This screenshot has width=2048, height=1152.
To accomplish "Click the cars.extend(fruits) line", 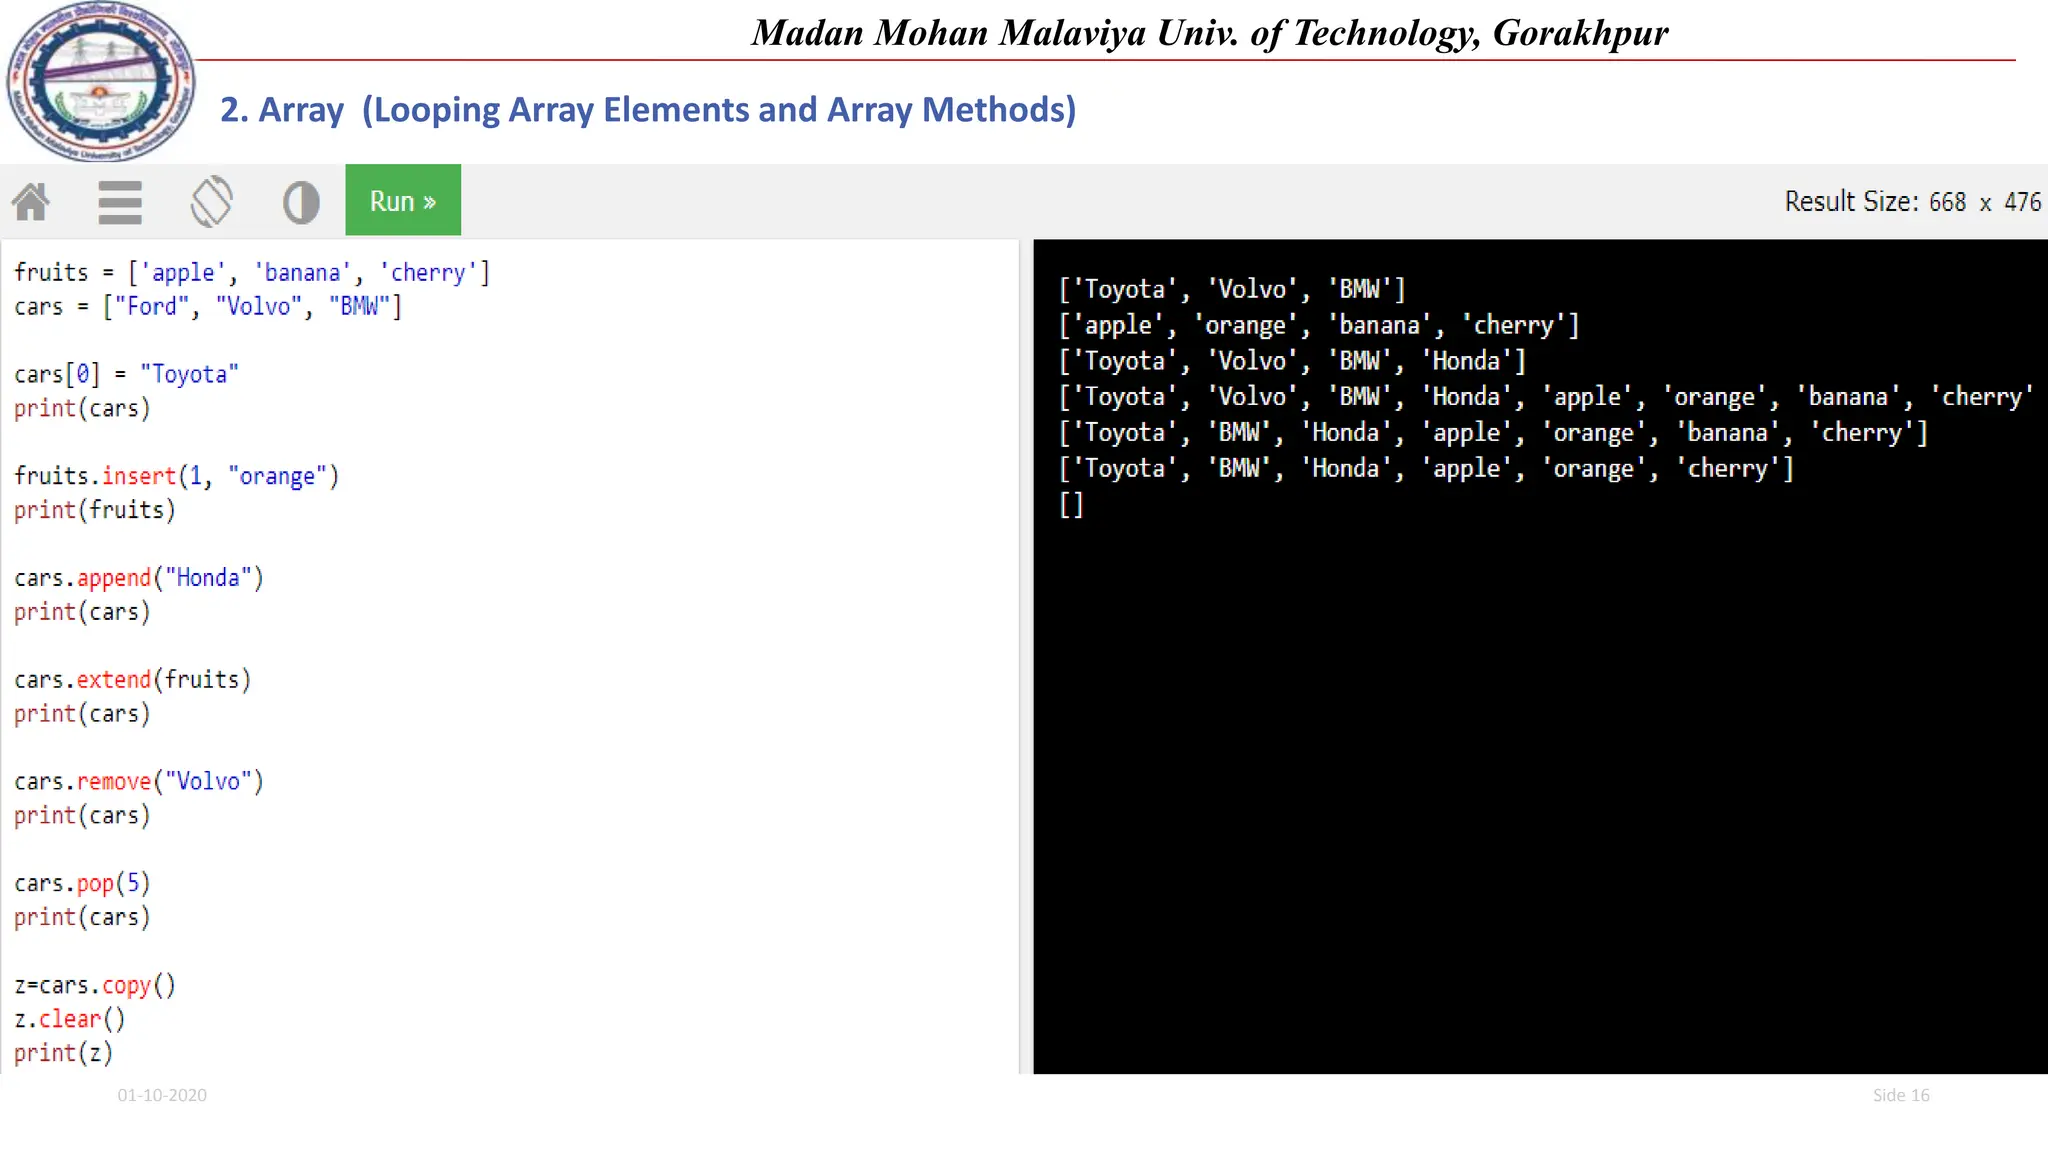I will click(x=132, y=680).
